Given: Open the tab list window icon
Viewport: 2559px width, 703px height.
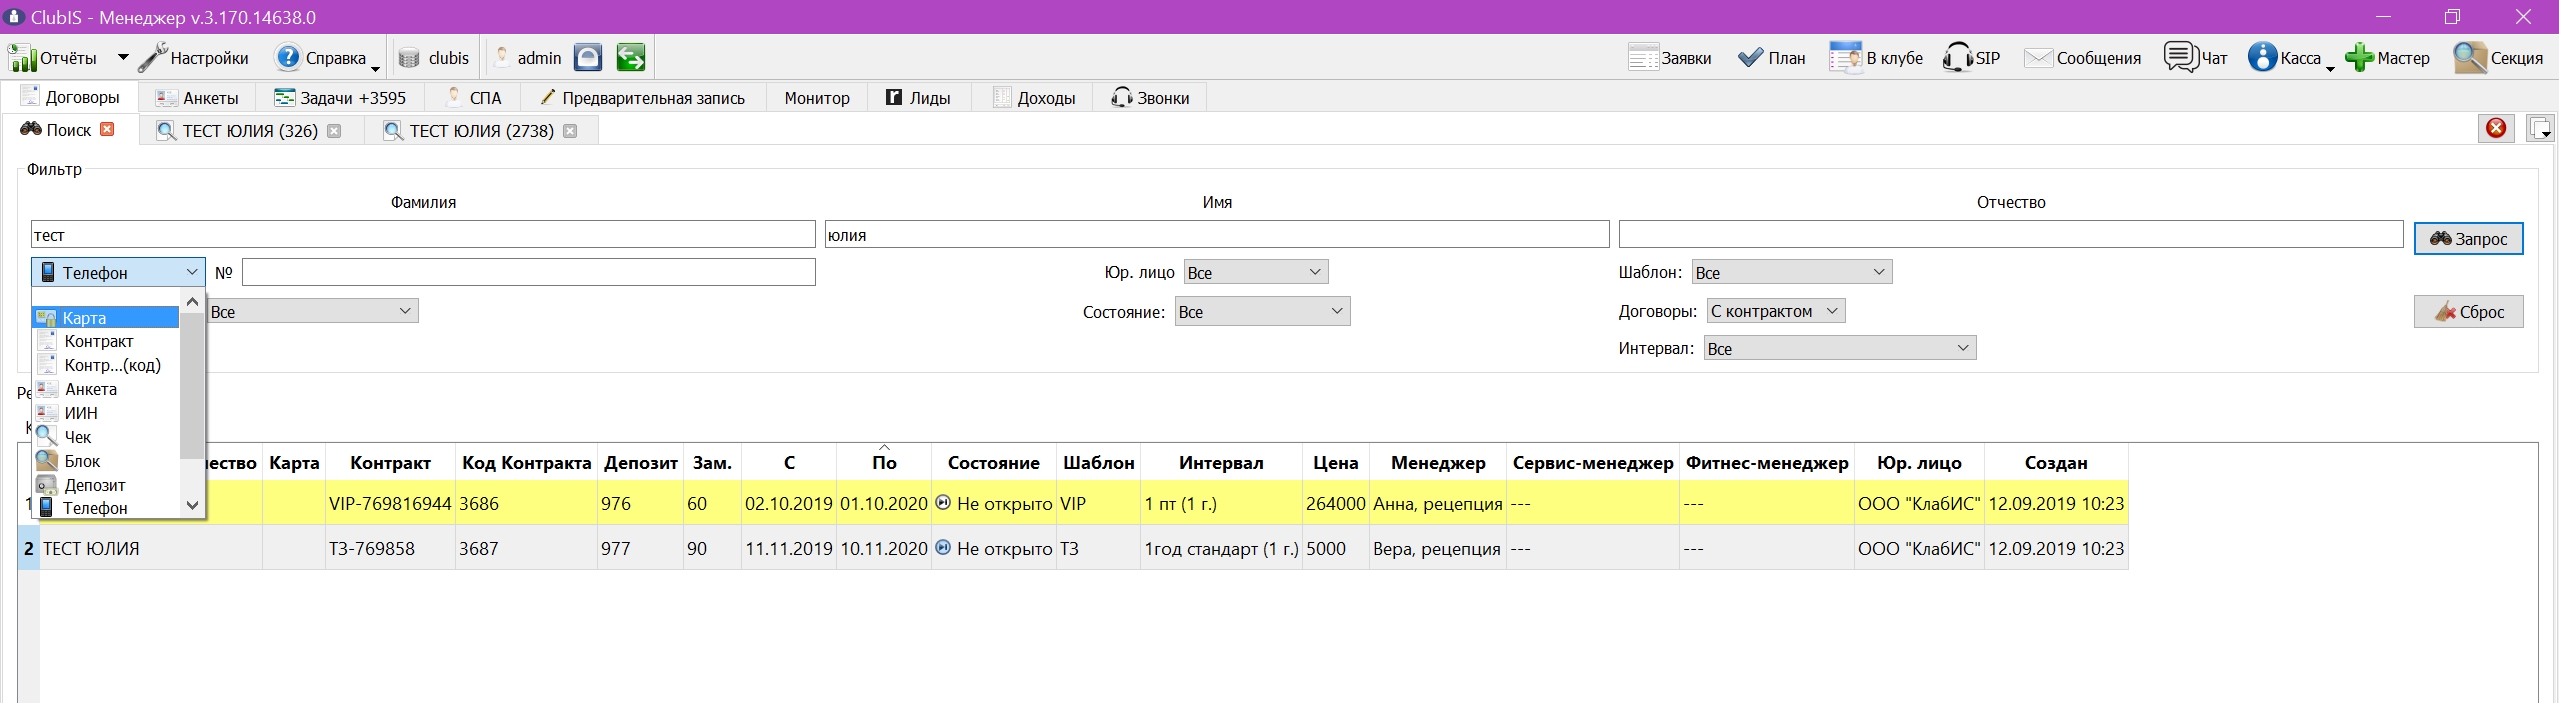Looking at the screenshot, I should pyautogui.click(x=2540, y=128).
